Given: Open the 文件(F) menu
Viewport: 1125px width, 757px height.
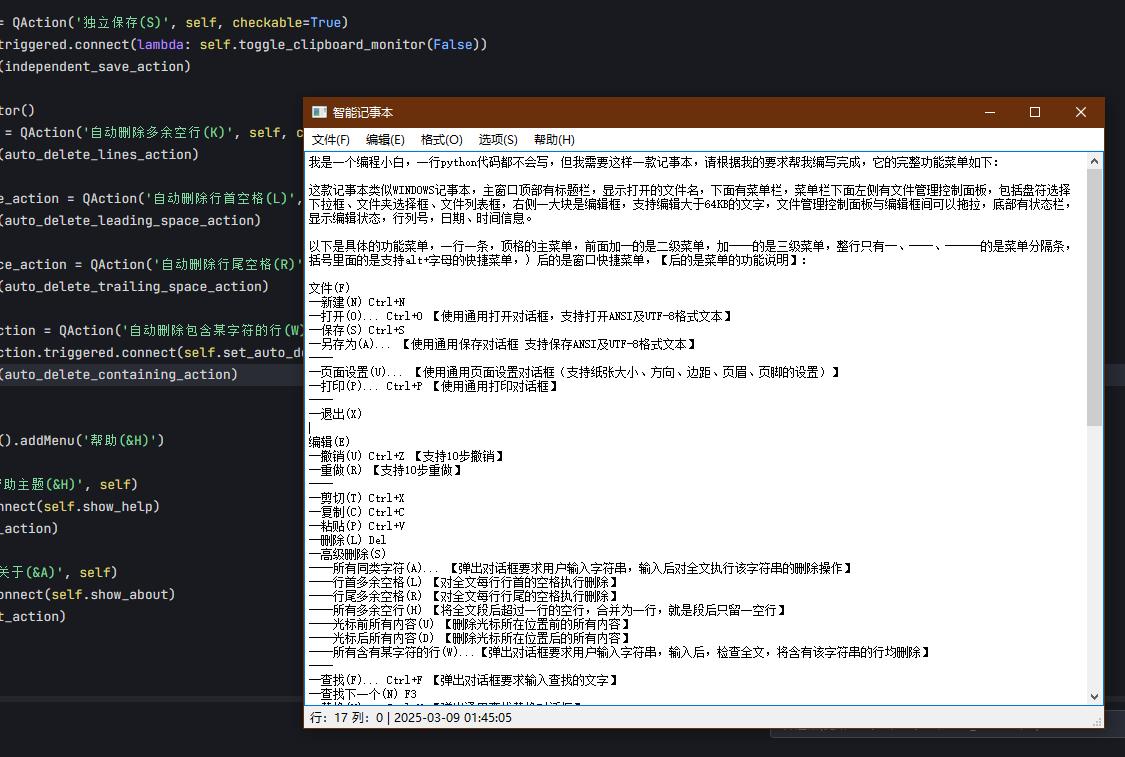Looking at the screenshot, I should pyautogui.click(x=330, y=140).
